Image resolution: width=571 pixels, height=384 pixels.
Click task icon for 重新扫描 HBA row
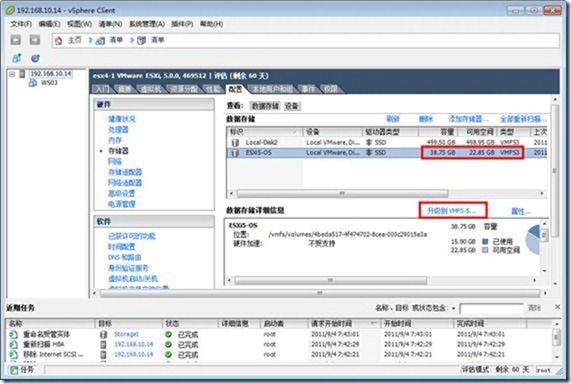(13, 344)
